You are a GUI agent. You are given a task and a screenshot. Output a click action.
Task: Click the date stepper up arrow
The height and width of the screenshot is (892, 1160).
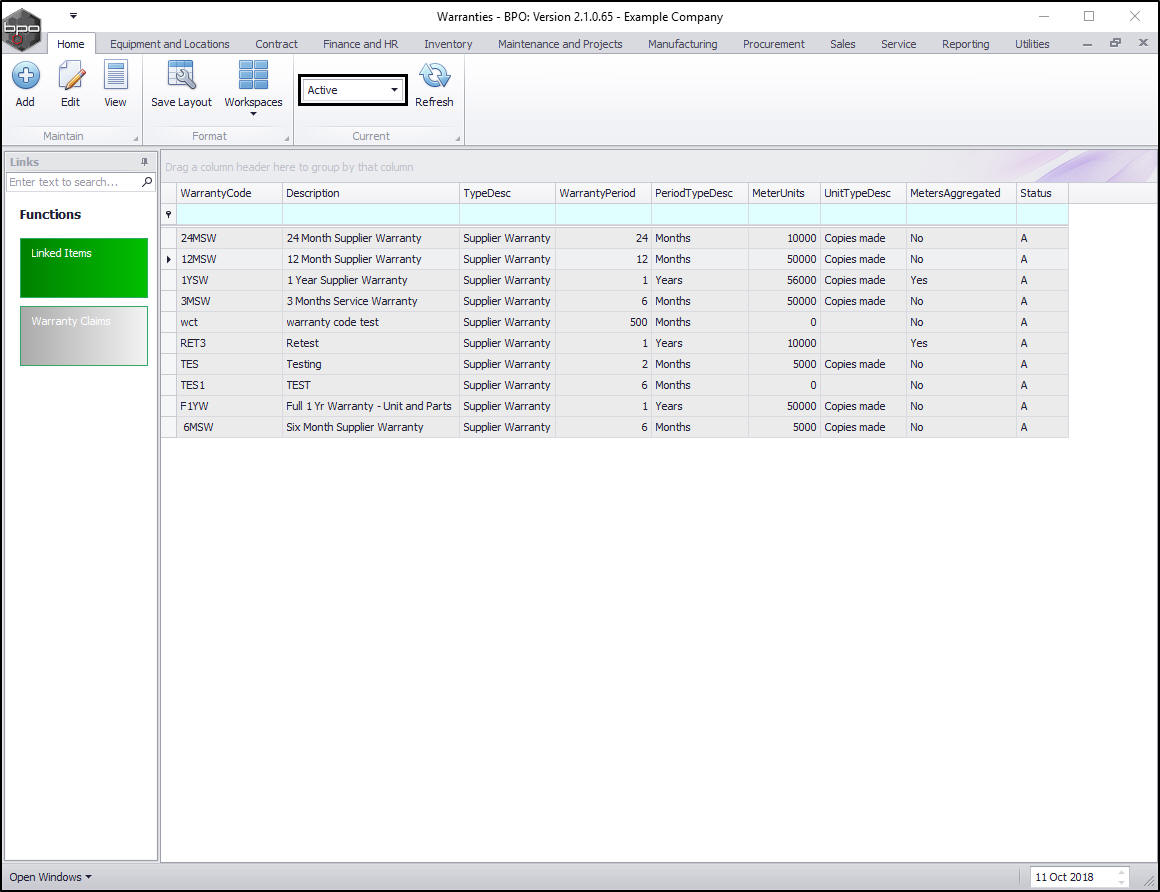pos(1122,873)
